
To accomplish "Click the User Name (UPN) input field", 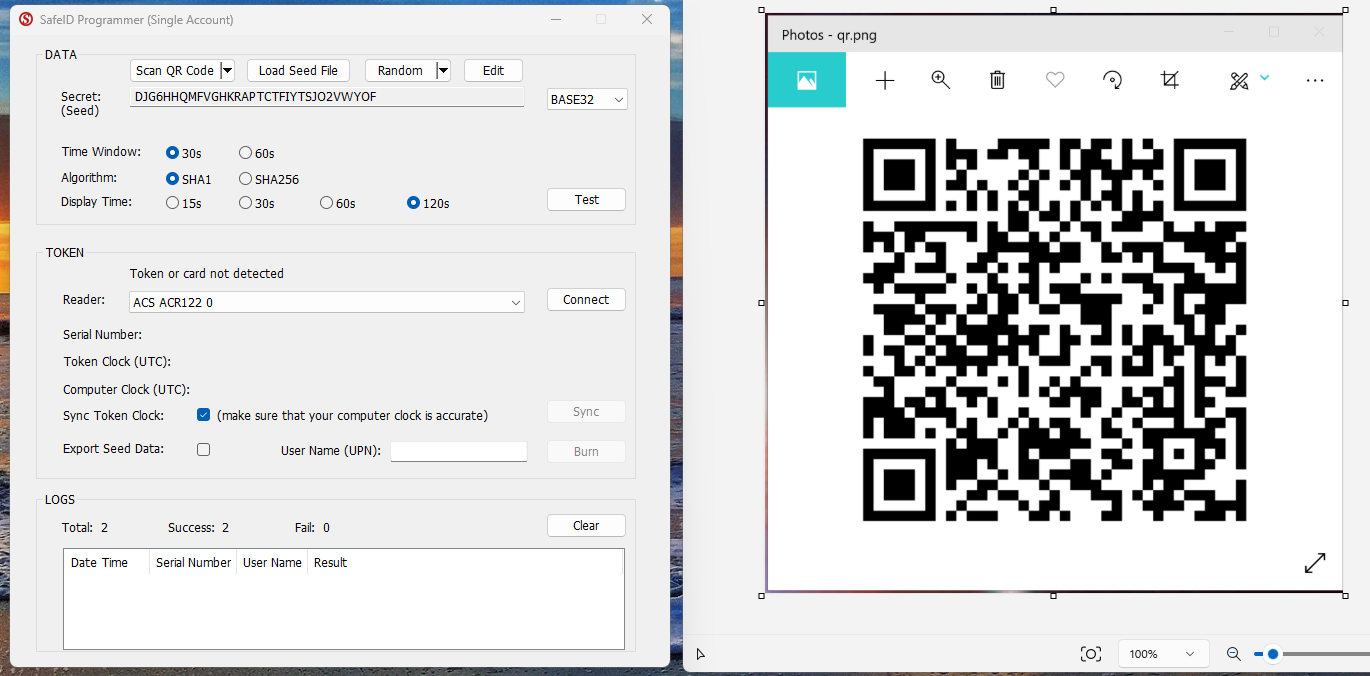I will click(458, 451).
